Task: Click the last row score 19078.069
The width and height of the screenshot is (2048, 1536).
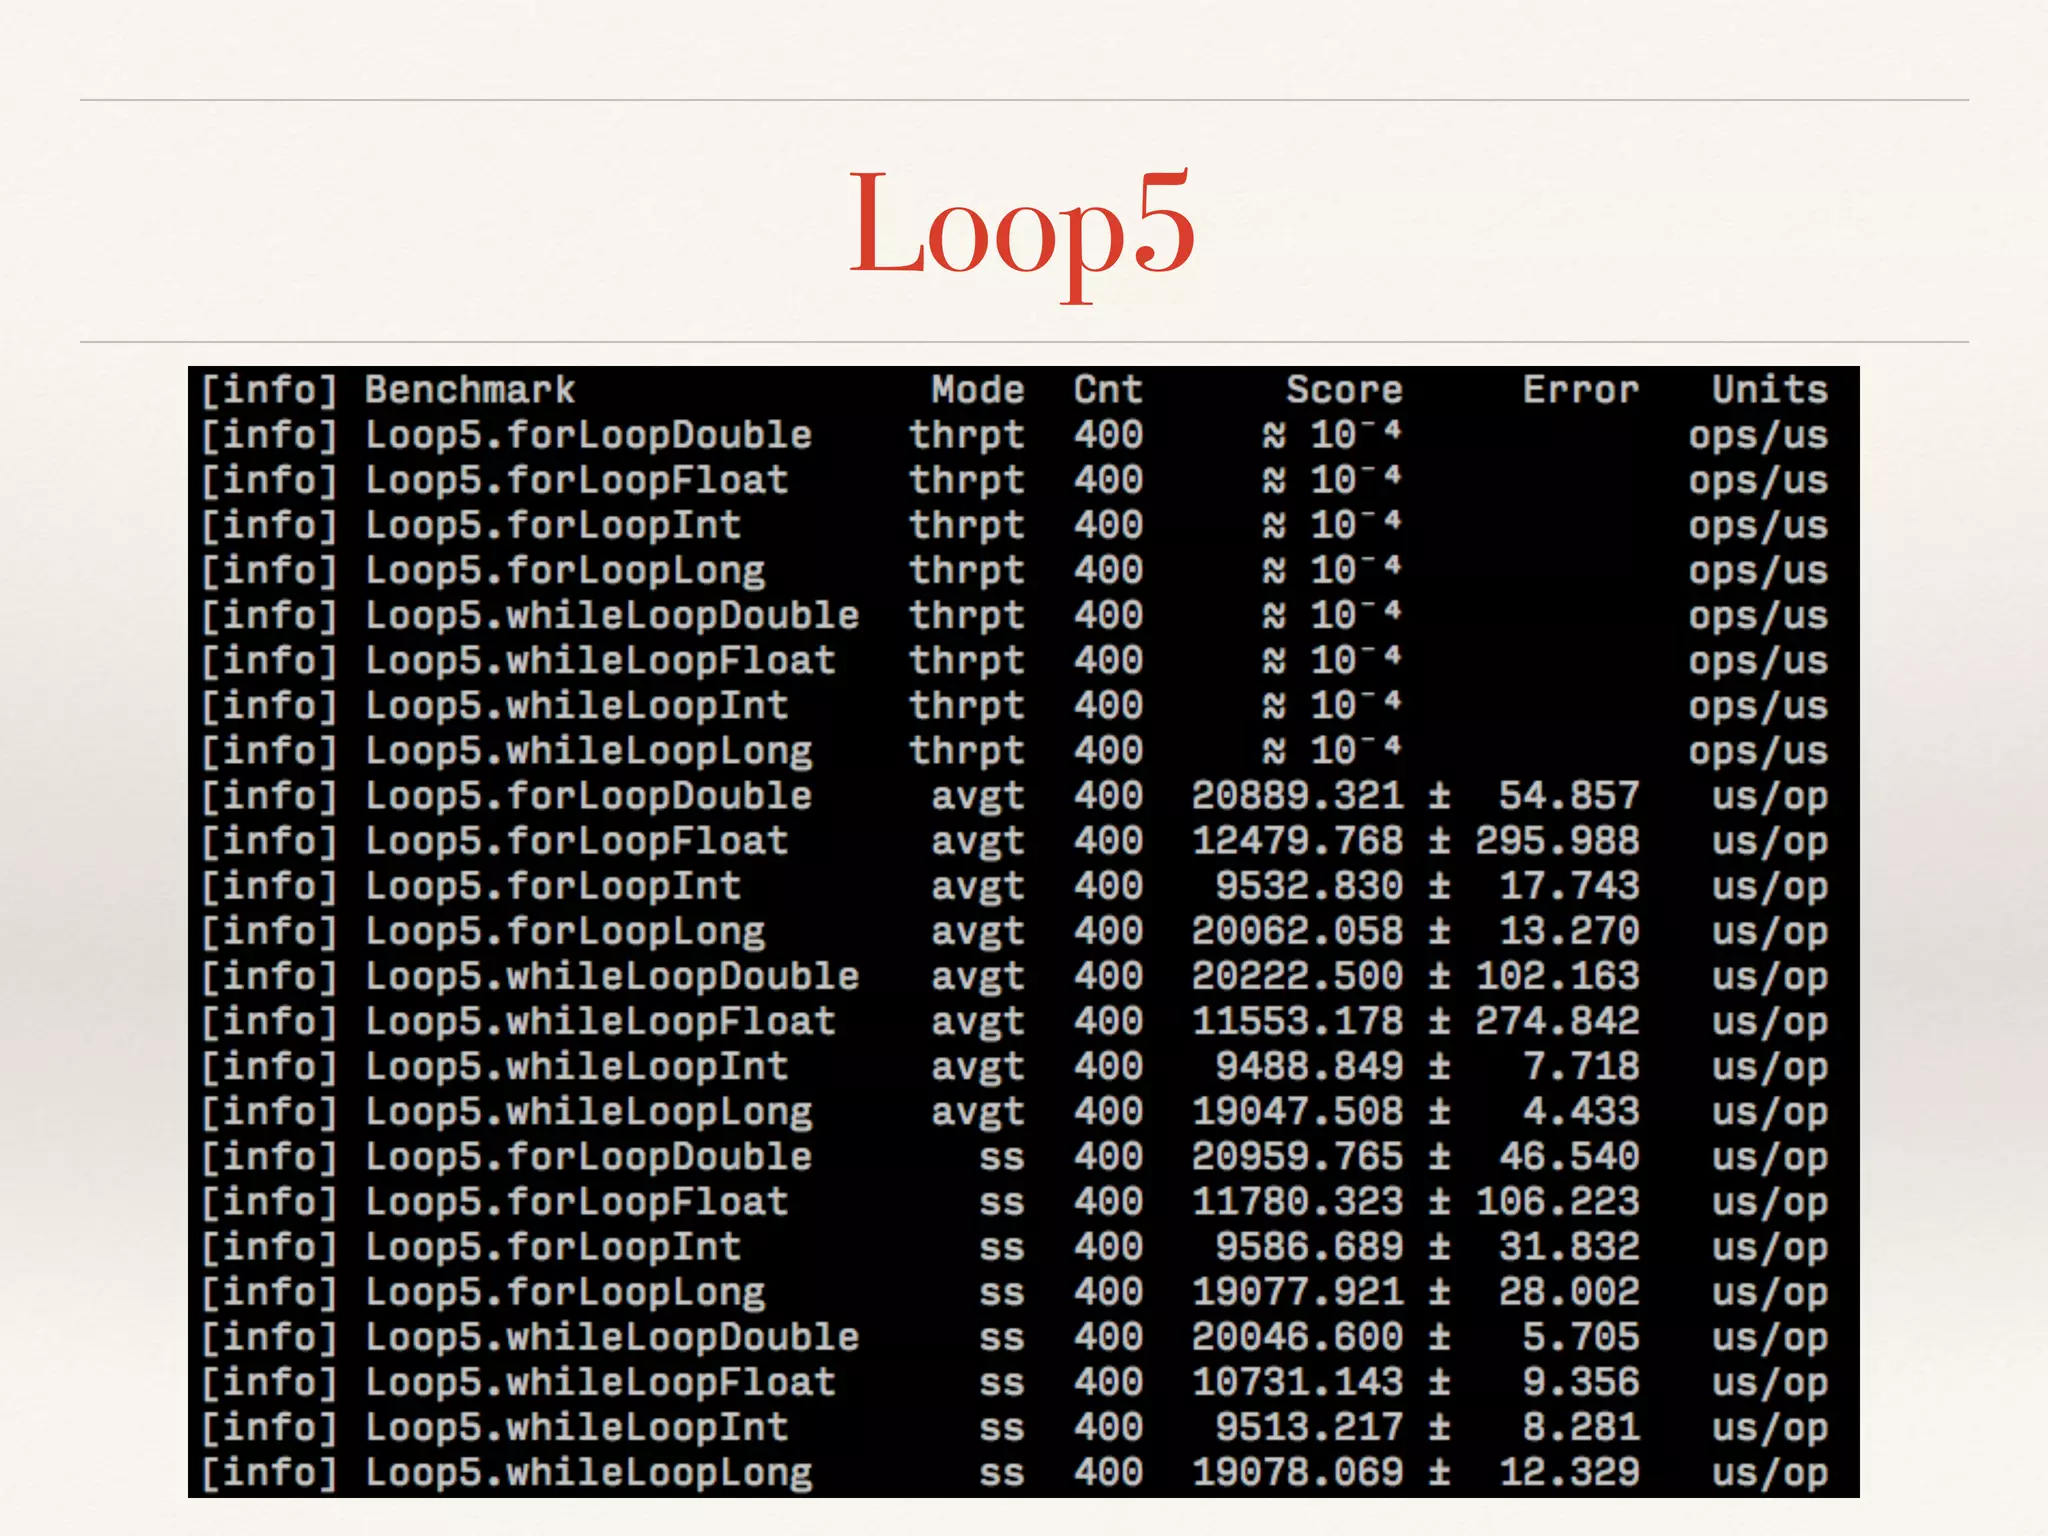Action: [x=1298, y=1472]
